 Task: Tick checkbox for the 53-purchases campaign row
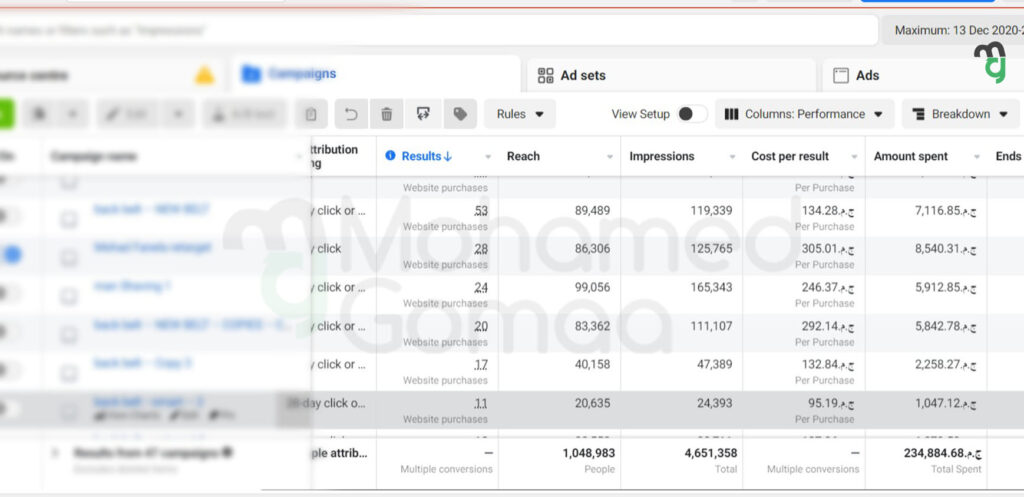(x=69, y=219)
